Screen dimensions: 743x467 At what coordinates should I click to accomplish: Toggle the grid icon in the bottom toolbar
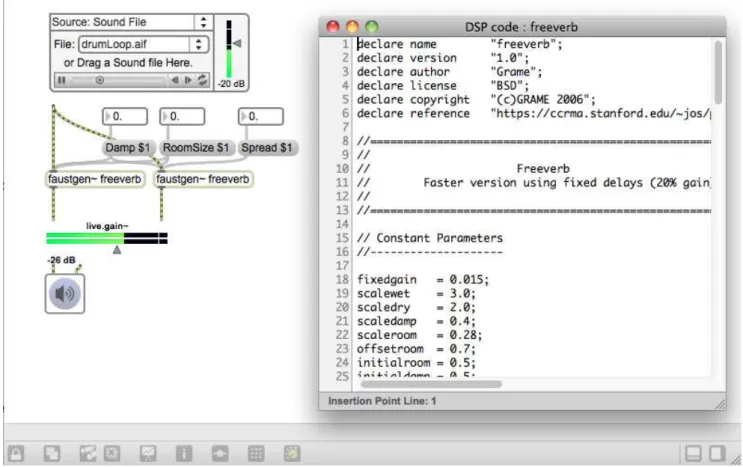[x=256, y=453]
